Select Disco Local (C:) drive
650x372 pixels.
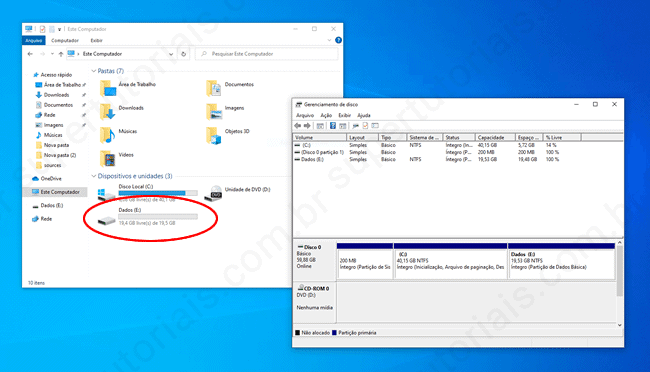148,193
